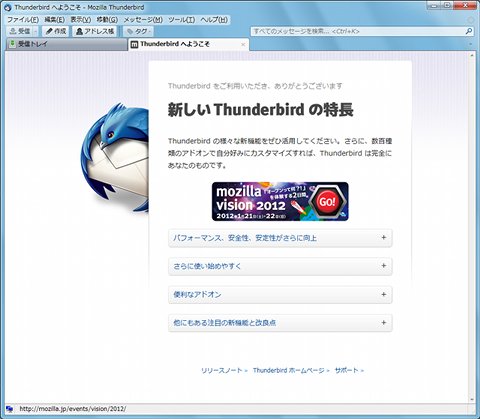
Task: Switch to the 受信トレイ inbox tab
Action: point(67,44)
